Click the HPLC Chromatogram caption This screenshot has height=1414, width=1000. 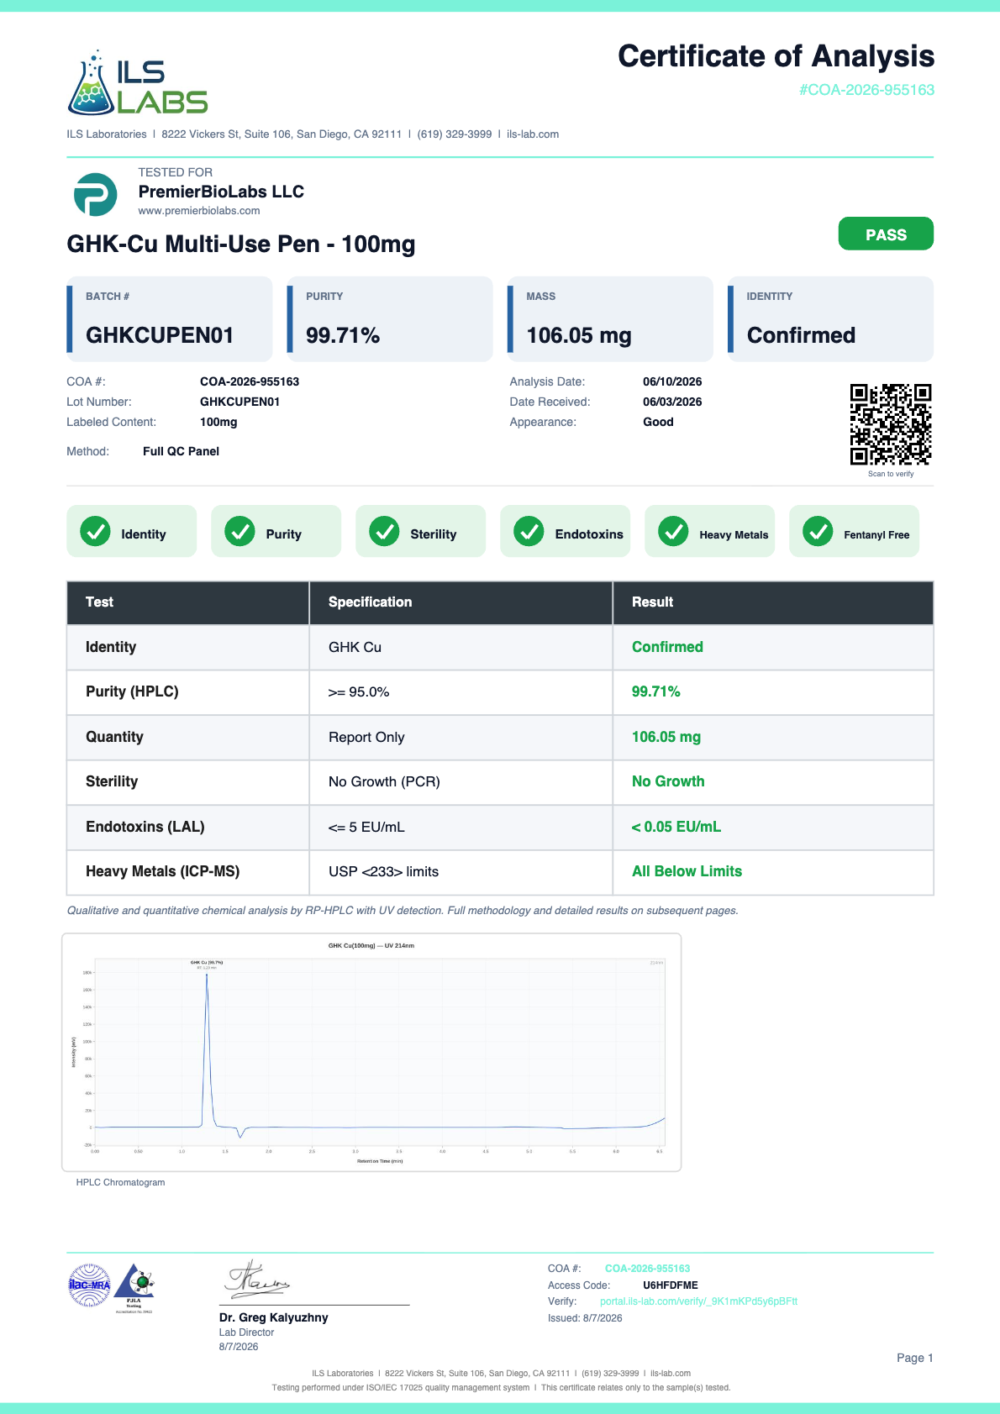[x=121, y=1182]
